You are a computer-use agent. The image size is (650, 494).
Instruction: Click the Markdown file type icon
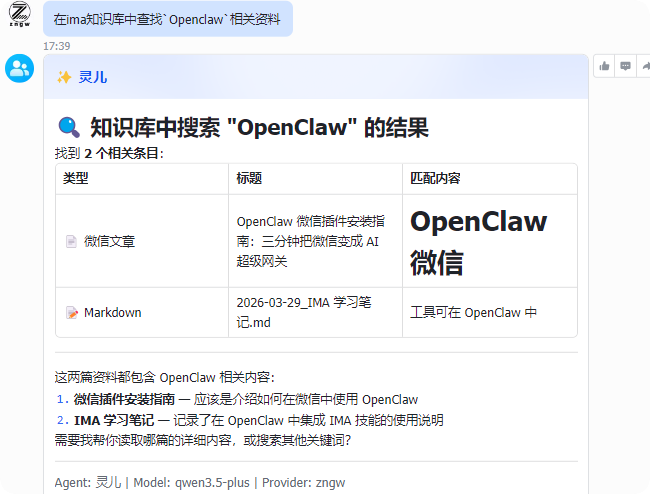click(x=71, y=312)
